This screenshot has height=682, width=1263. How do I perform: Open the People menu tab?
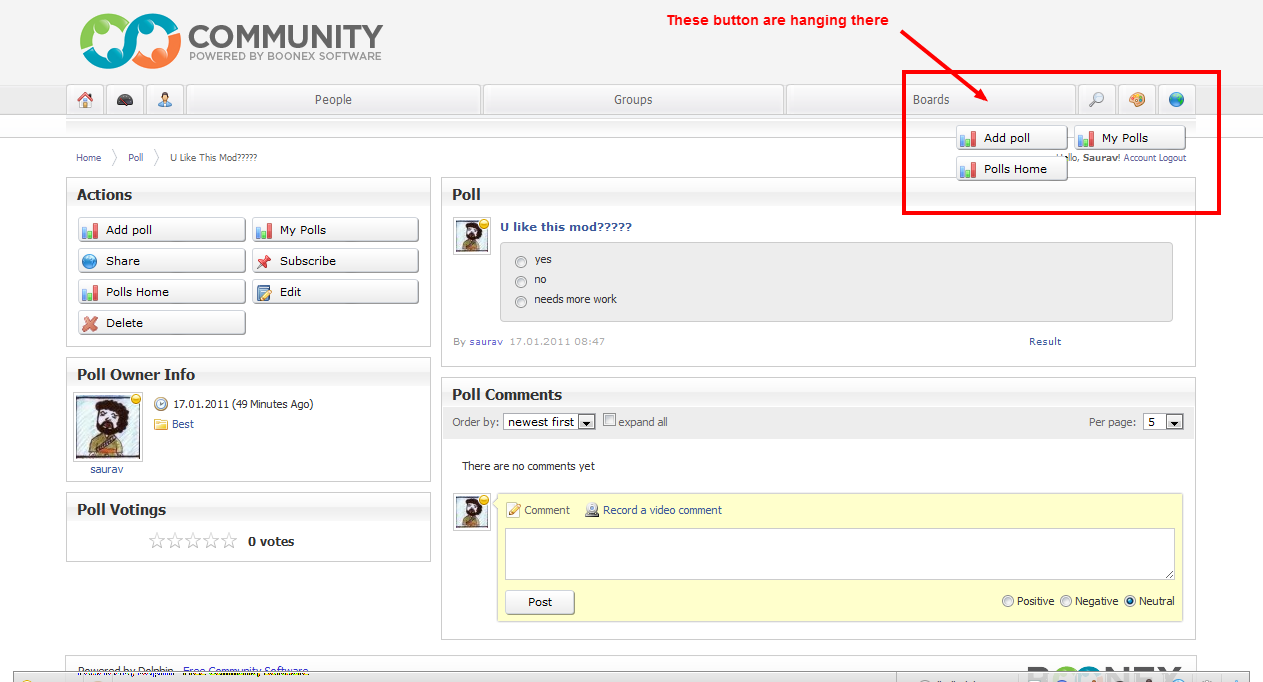click(333, 100)
